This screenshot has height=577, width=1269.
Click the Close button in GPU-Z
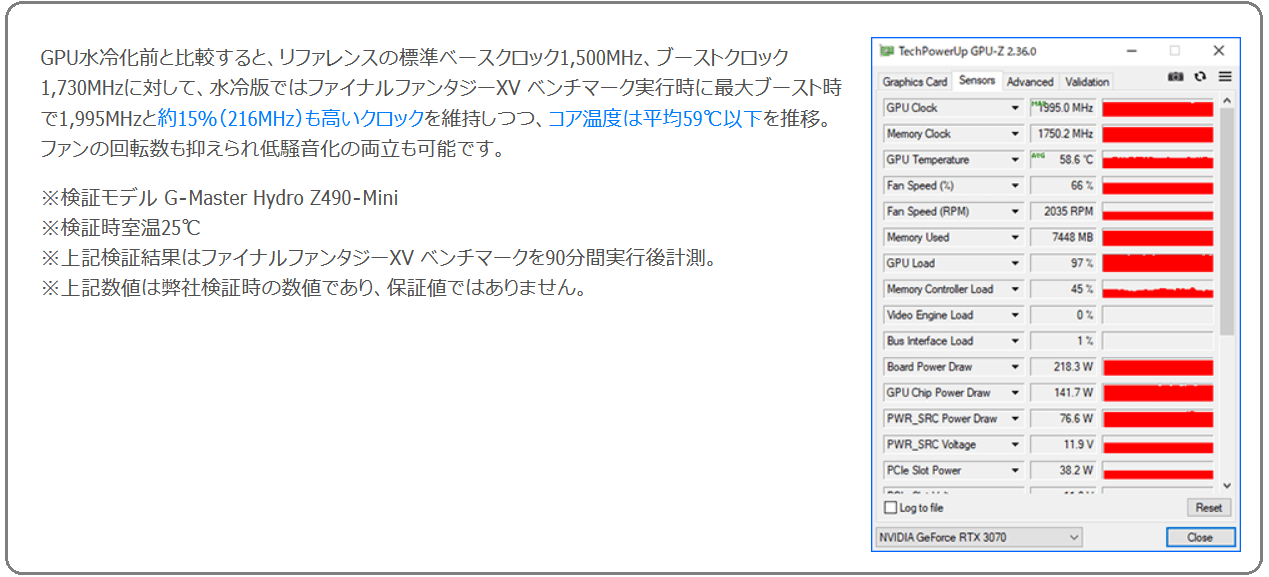pyautogui.click(x=1200, y=538)
